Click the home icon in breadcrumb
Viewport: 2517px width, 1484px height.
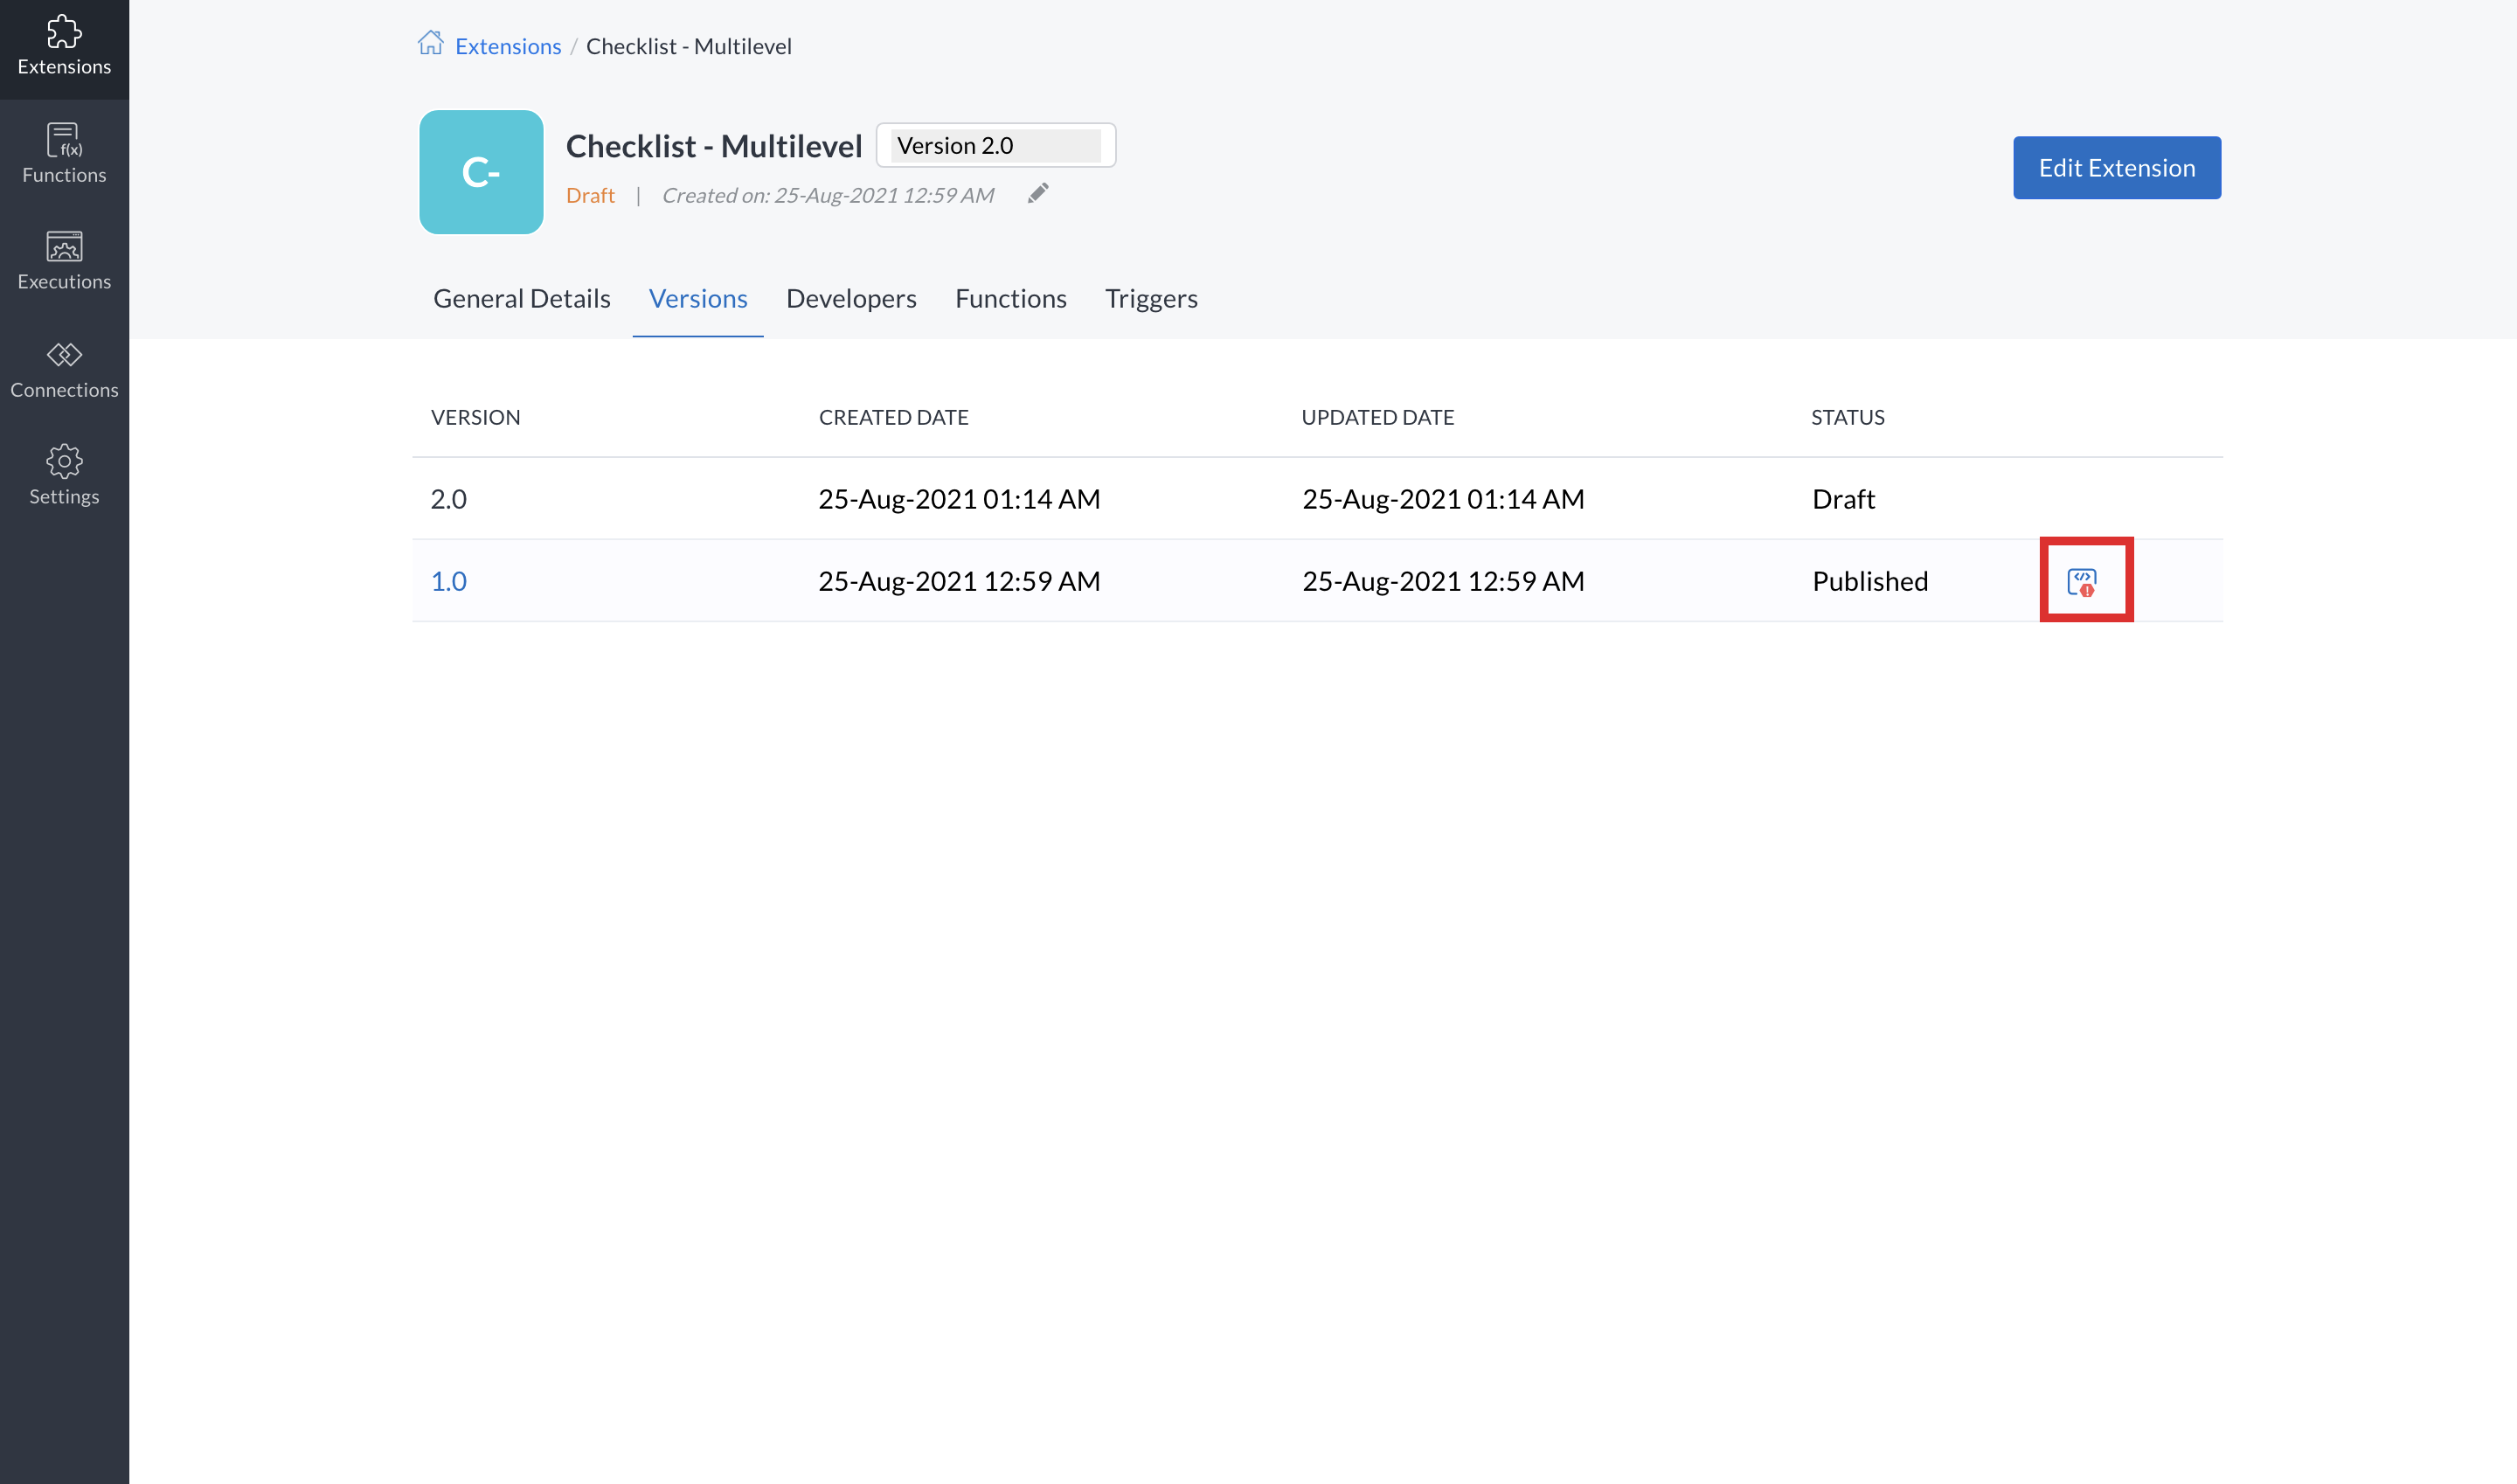coord(430,44)
